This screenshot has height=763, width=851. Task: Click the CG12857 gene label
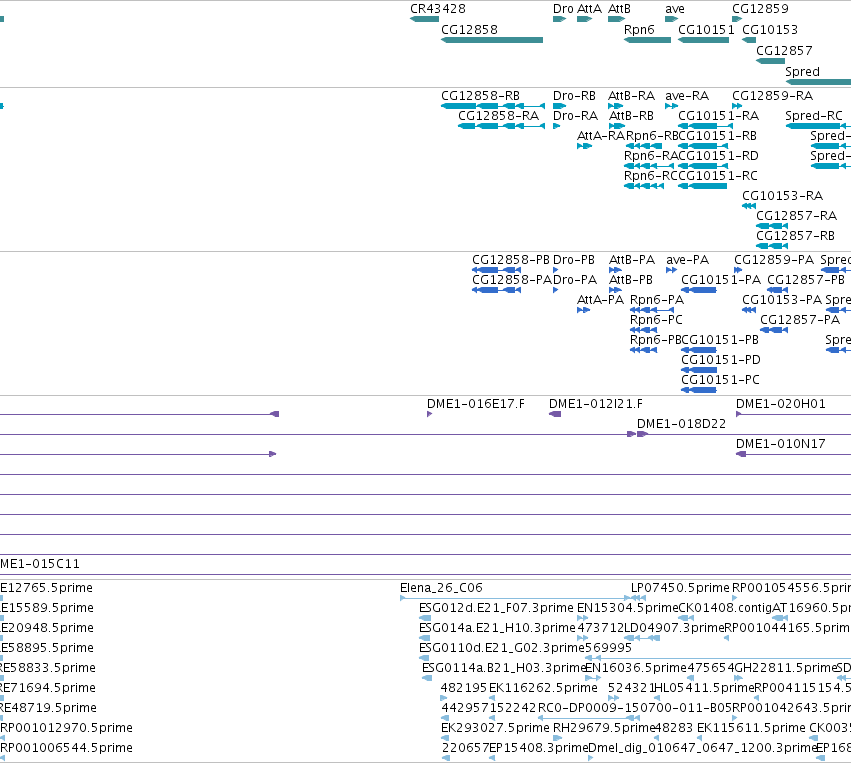784,51
